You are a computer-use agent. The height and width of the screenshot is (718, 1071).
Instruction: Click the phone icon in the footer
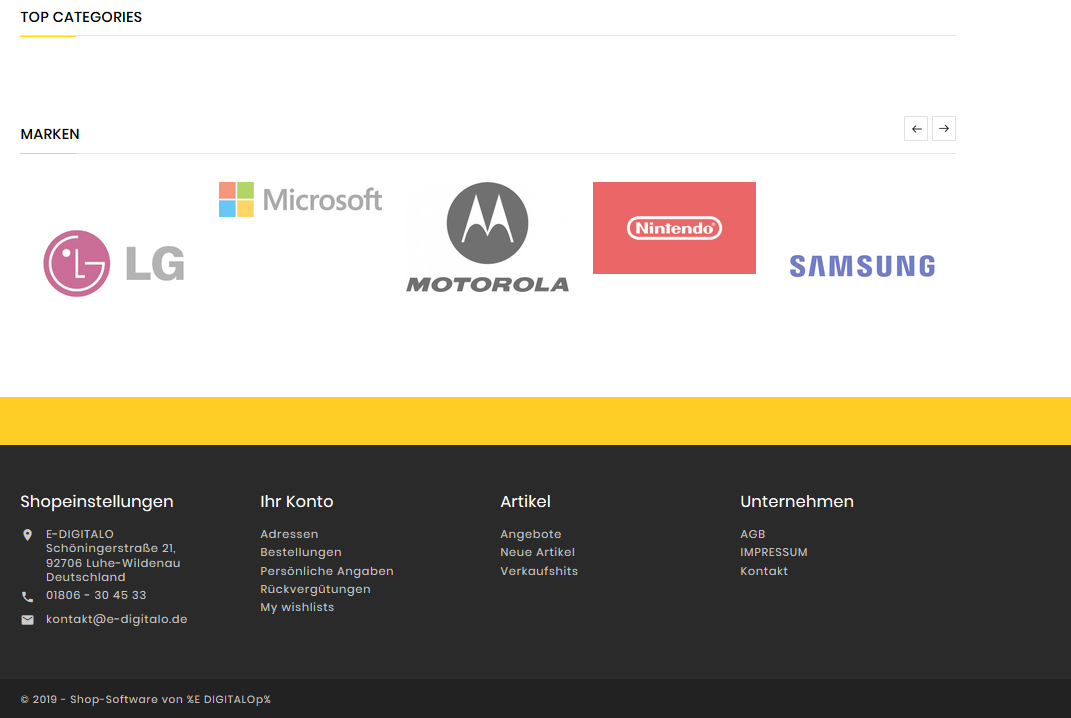pyautogui.click(x=27, y=597)
